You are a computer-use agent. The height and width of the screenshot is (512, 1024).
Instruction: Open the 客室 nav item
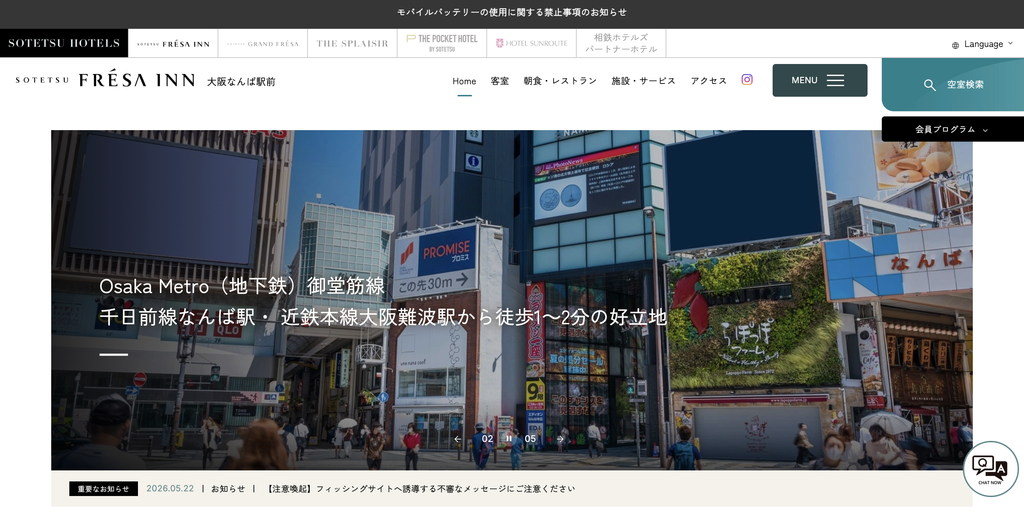pos(500,81)
